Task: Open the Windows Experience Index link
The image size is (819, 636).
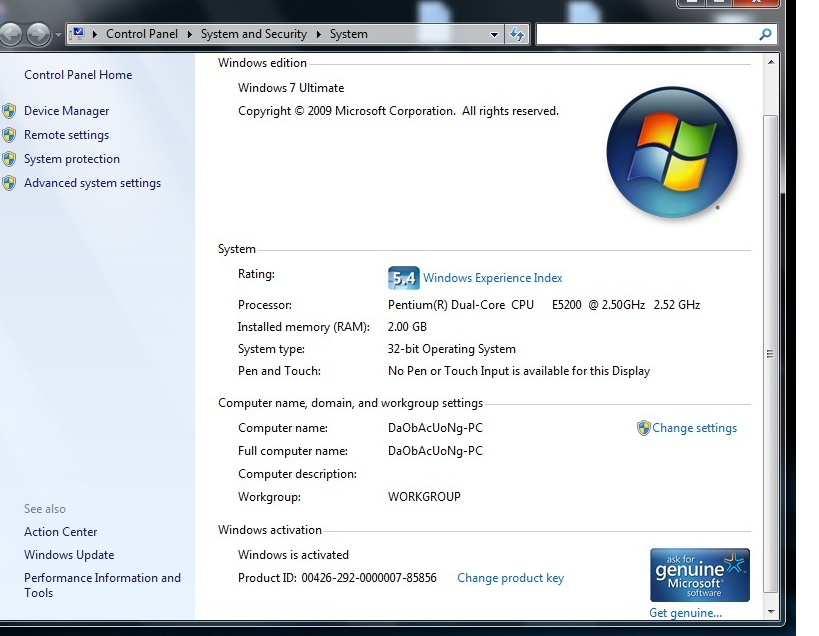Action: (493, 278)
